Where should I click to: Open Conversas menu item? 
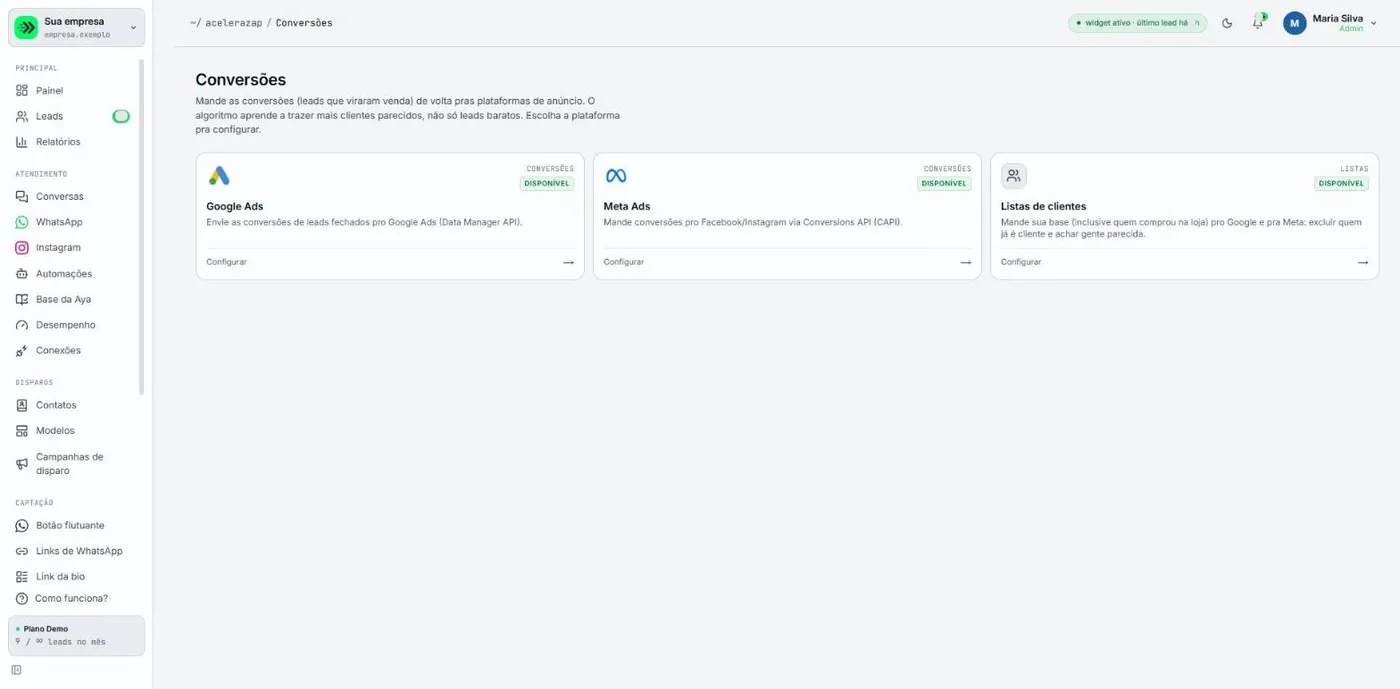60,197
